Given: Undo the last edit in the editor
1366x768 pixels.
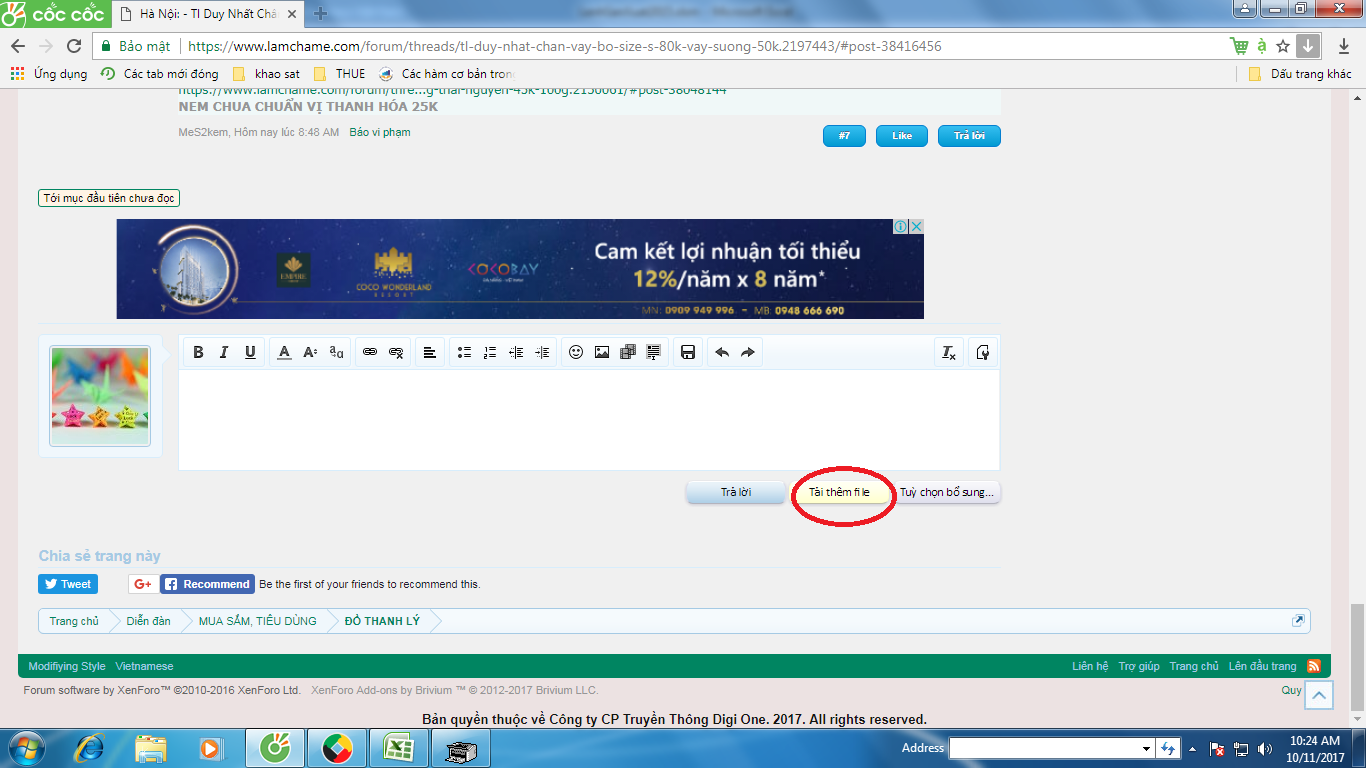Looking at the screenshot, I should (x=722, y=352).
